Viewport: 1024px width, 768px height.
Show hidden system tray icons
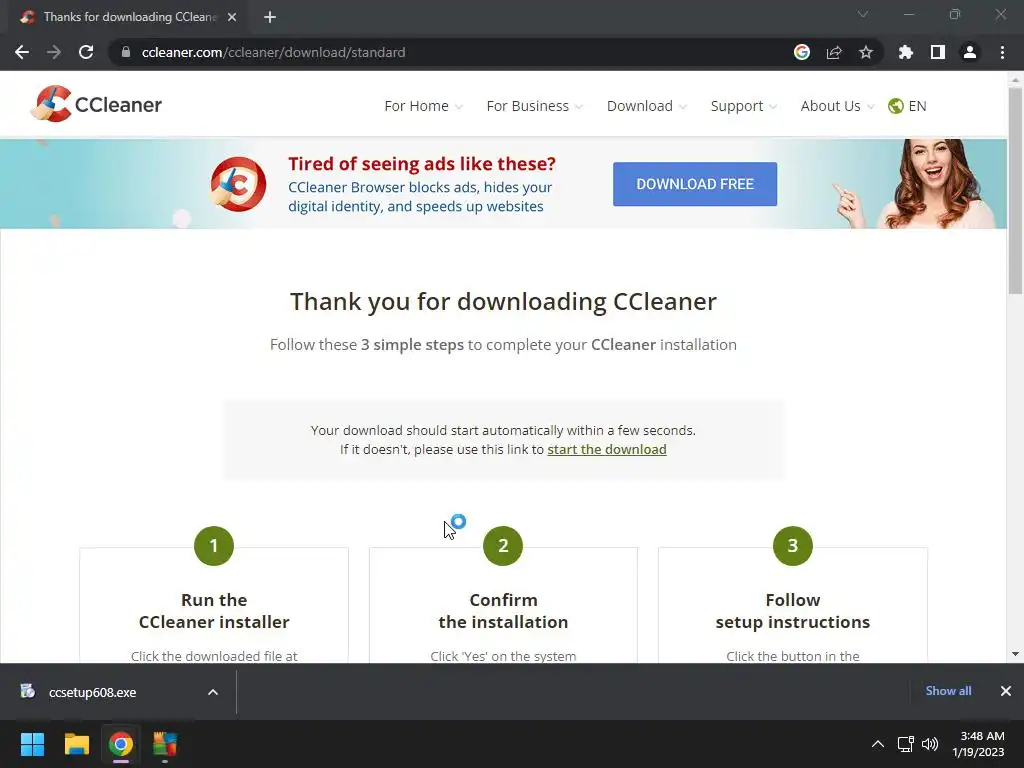tap(878, 744)
